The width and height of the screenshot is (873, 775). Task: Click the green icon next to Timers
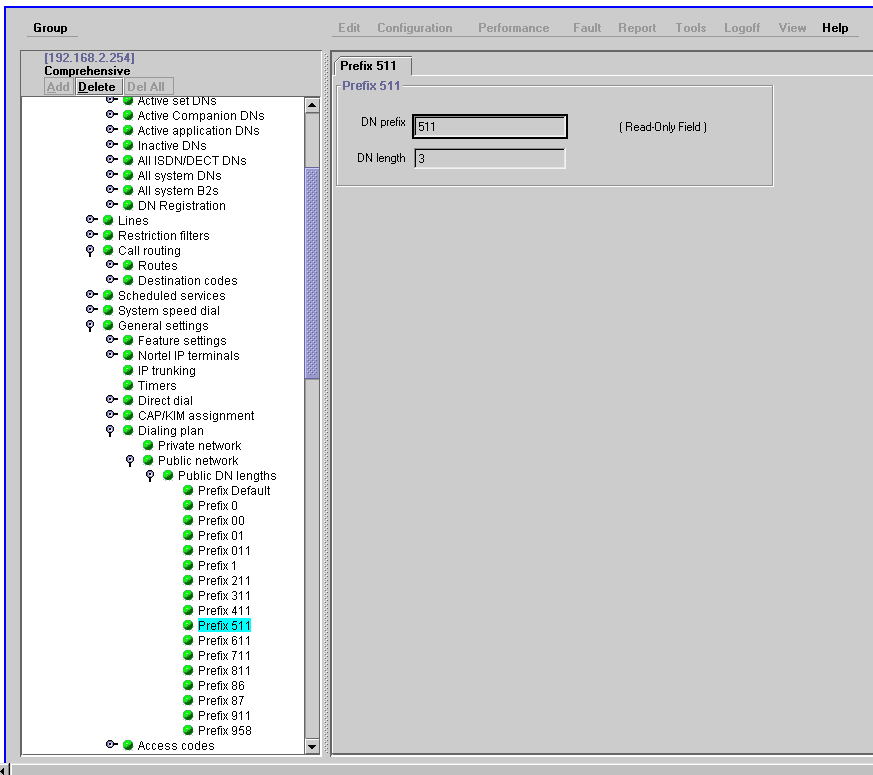[128, 386]
